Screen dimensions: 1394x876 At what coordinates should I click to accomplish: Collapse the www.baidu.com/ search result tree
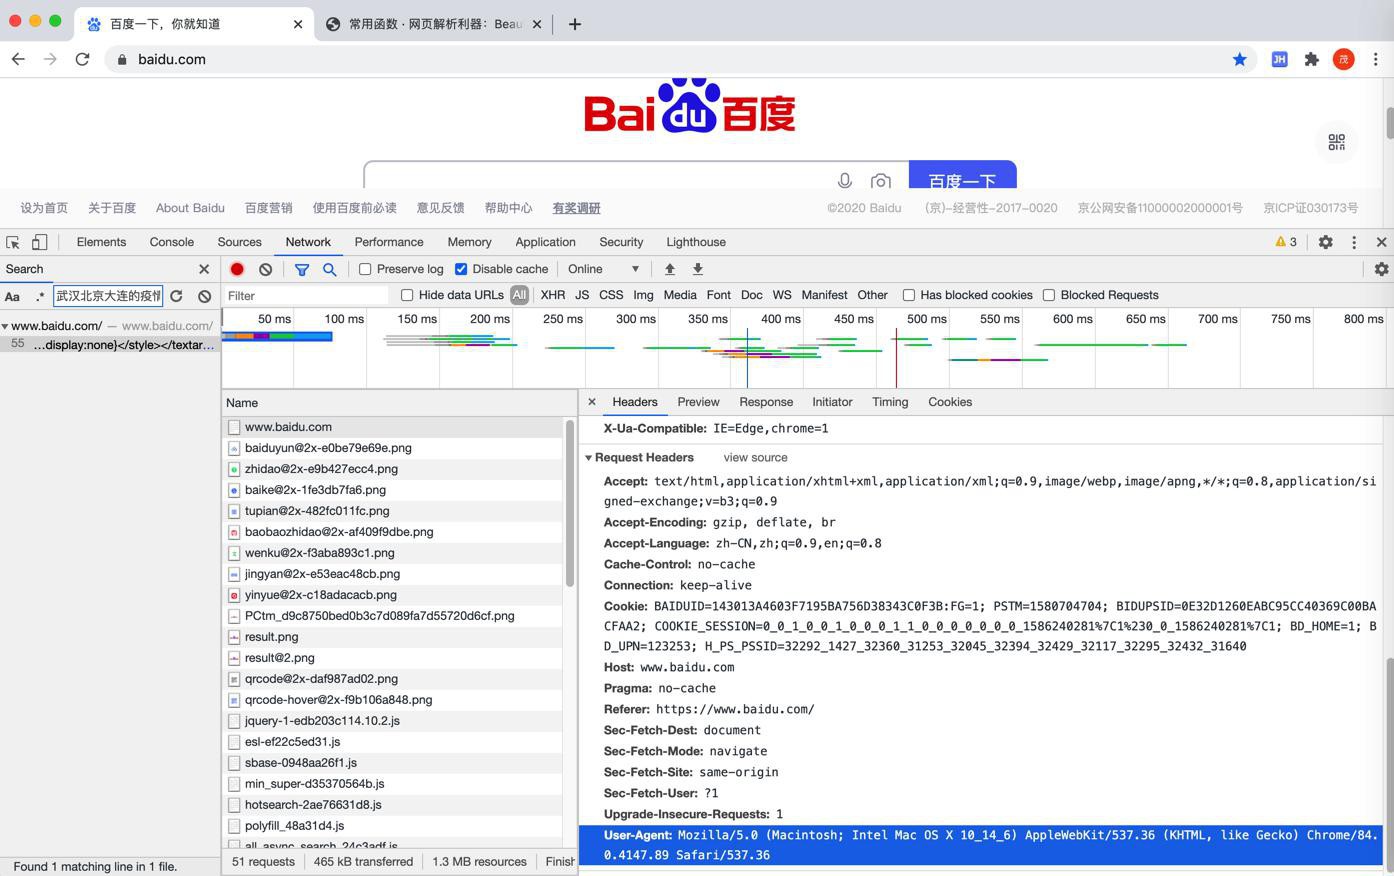(5, 326)
